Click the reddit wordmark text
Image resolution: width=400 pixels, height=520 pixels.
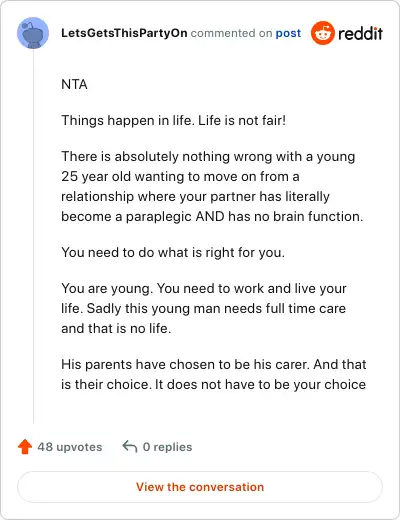pos(360,33)
